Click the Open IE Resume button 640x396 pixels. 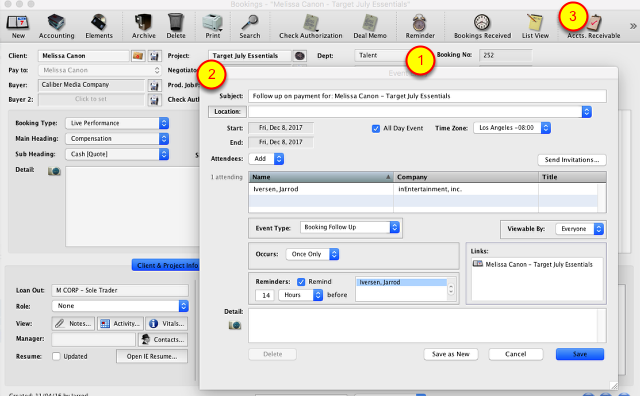pyautogui.click(x=152, y=356)
